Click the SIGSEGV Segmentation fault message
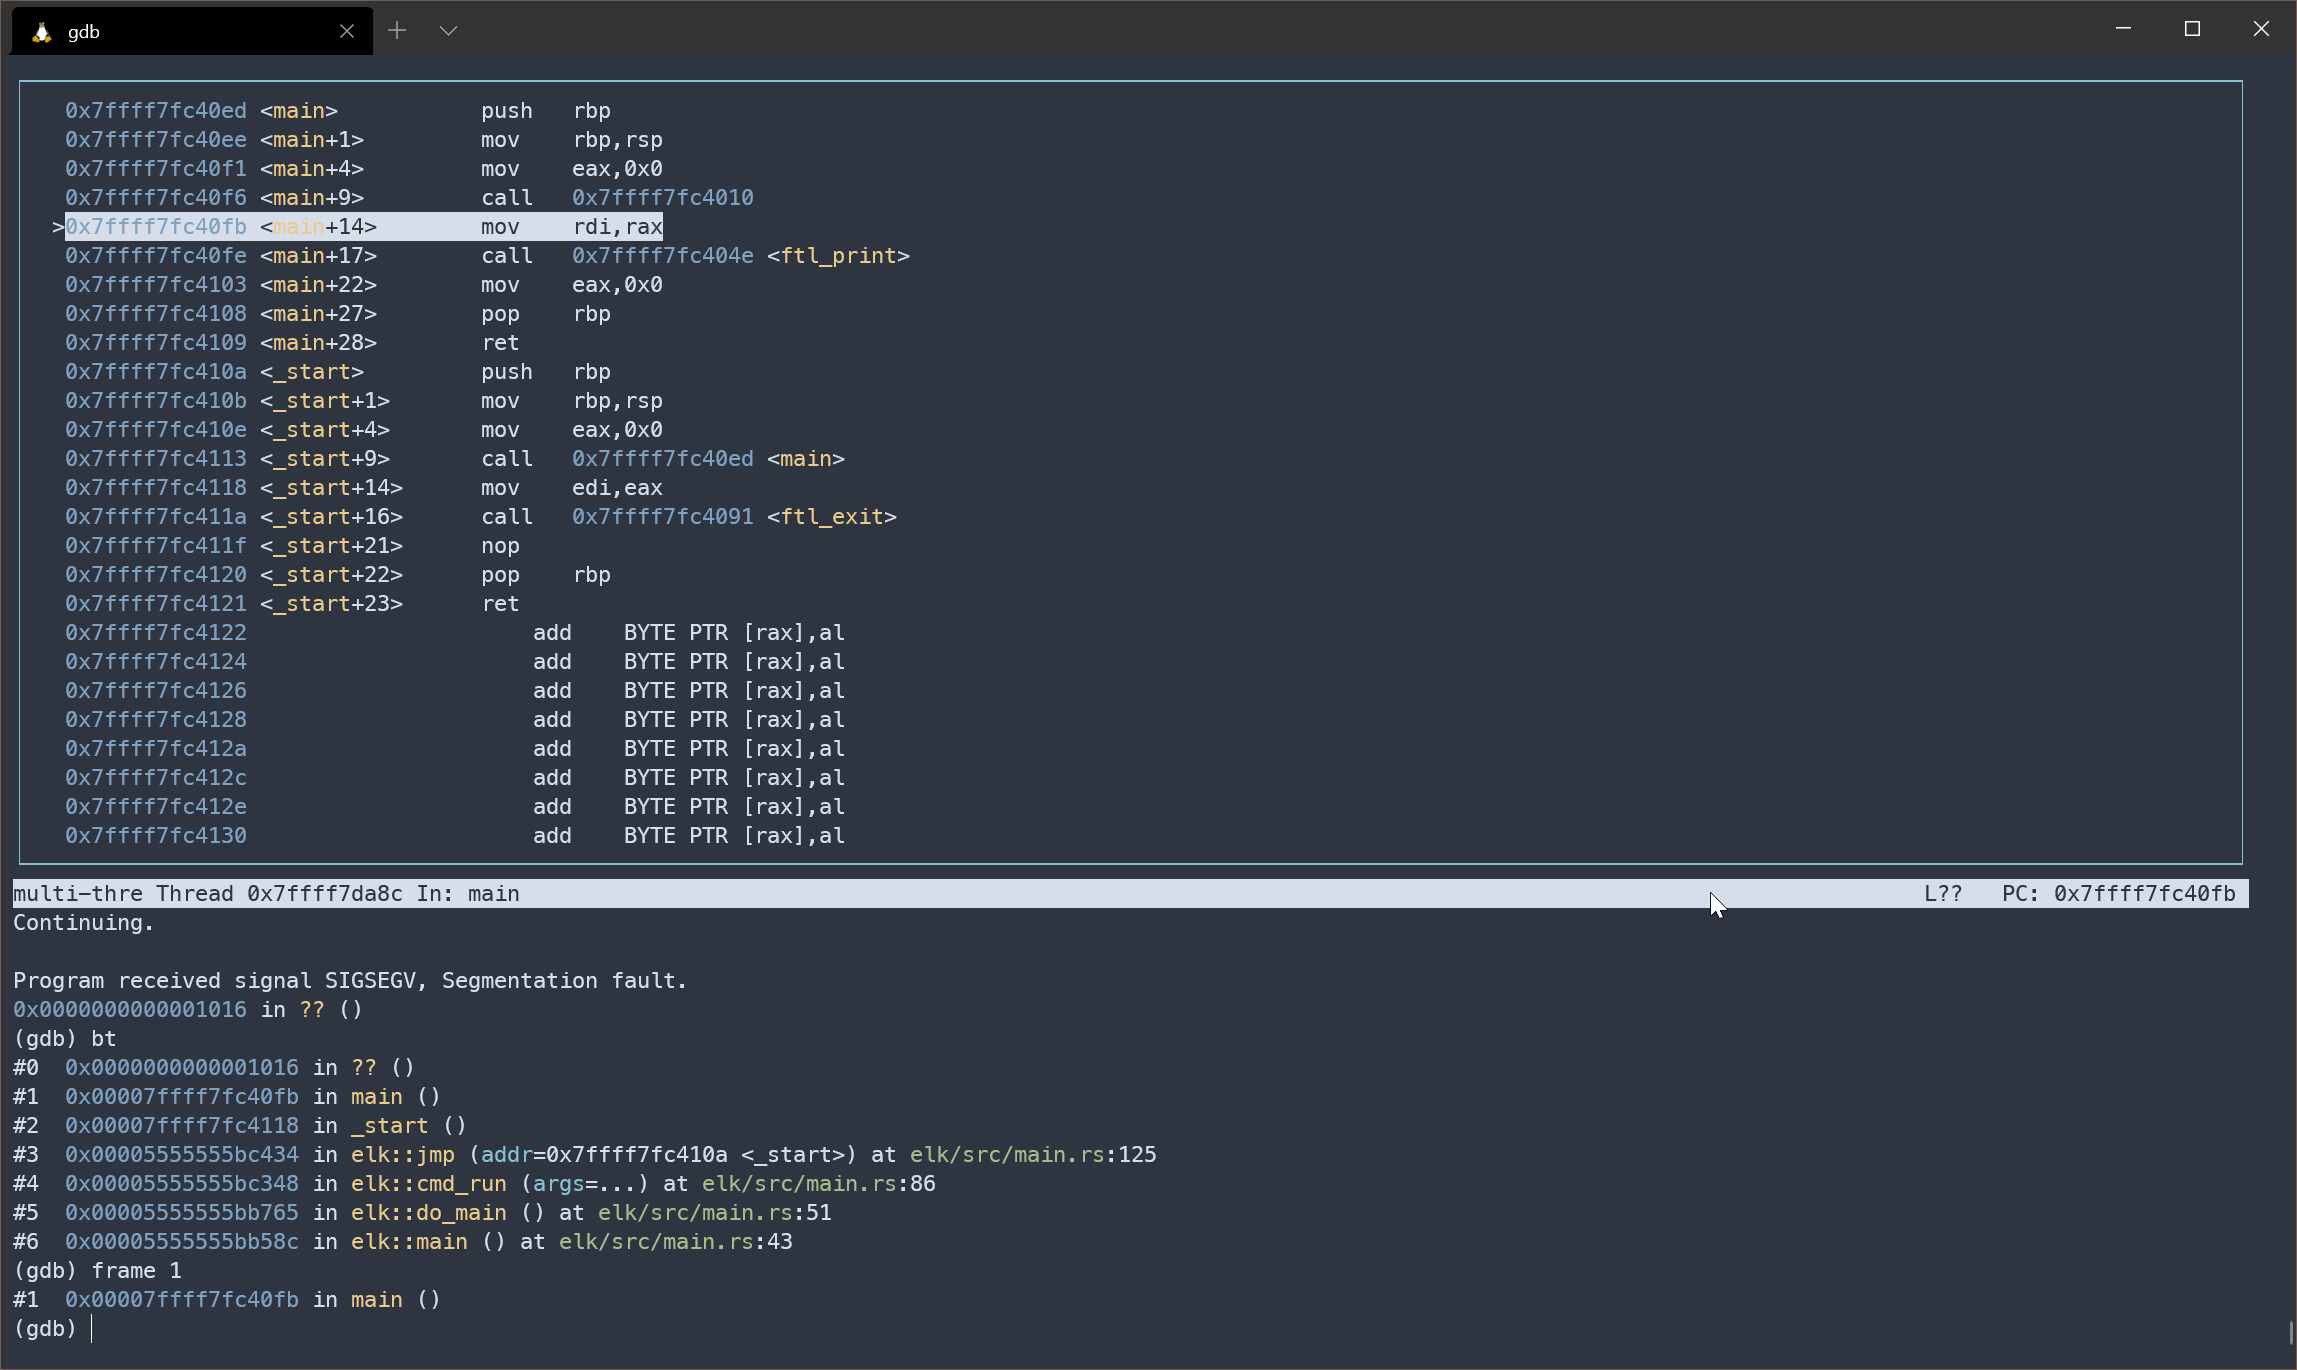Screen dimensions: 2297x1370 [350, 981]
